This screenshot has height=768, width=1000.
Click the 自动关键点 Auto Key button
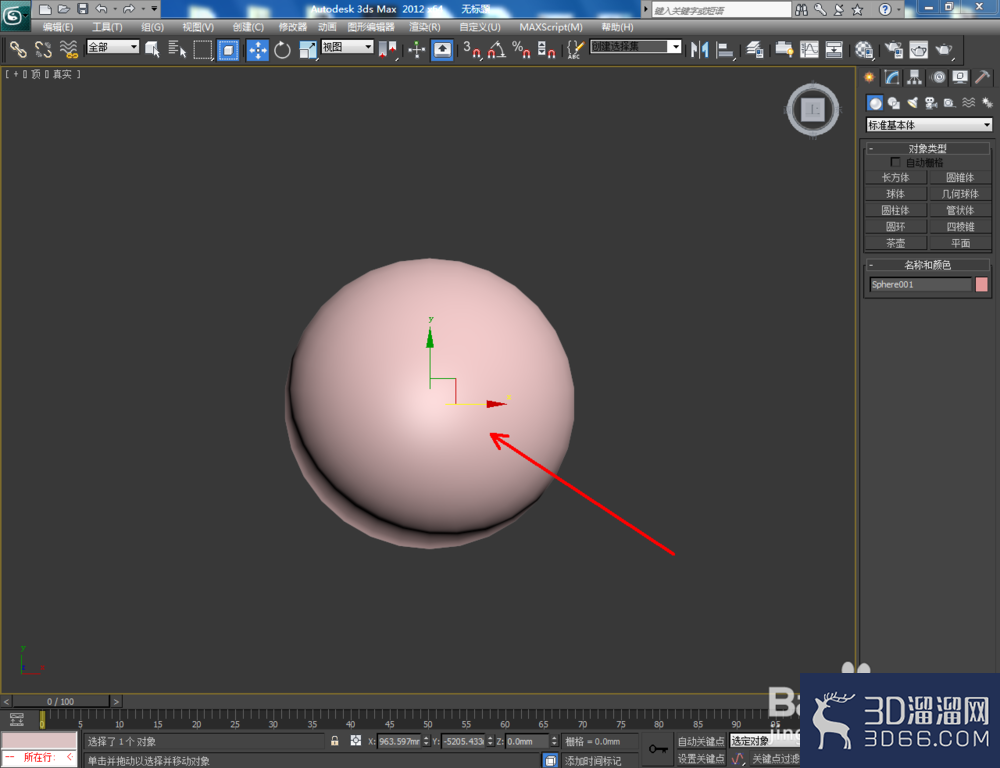[x=701, y=741]
